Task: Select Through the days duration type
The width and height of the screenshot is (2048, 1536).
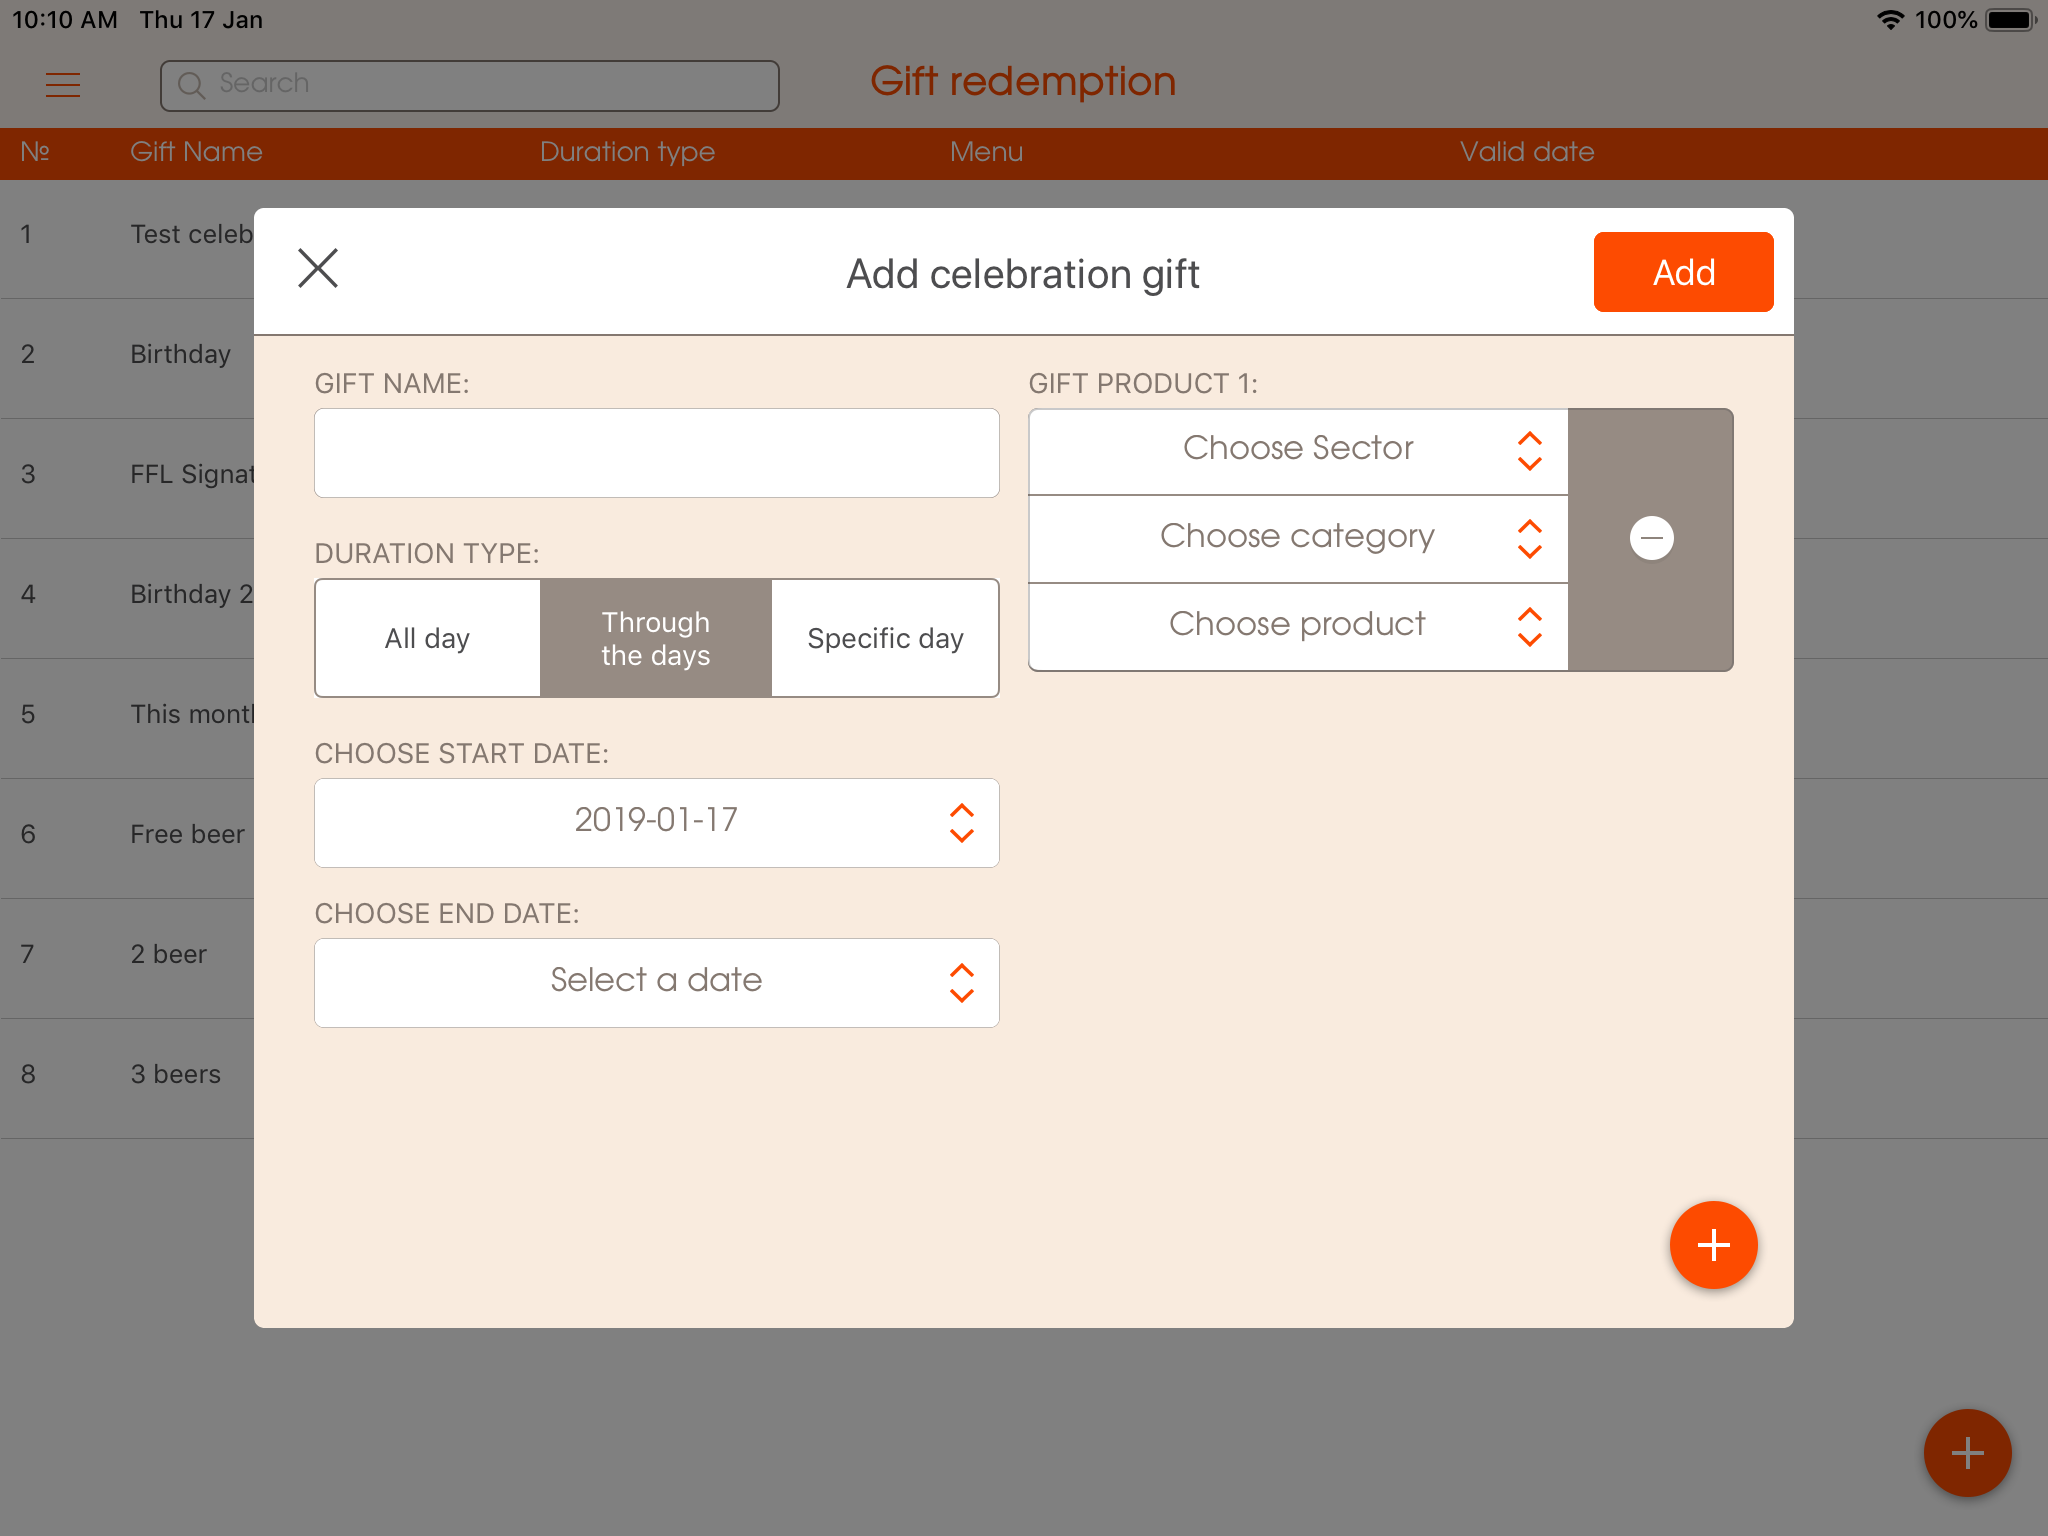Action: click(656, 638)
